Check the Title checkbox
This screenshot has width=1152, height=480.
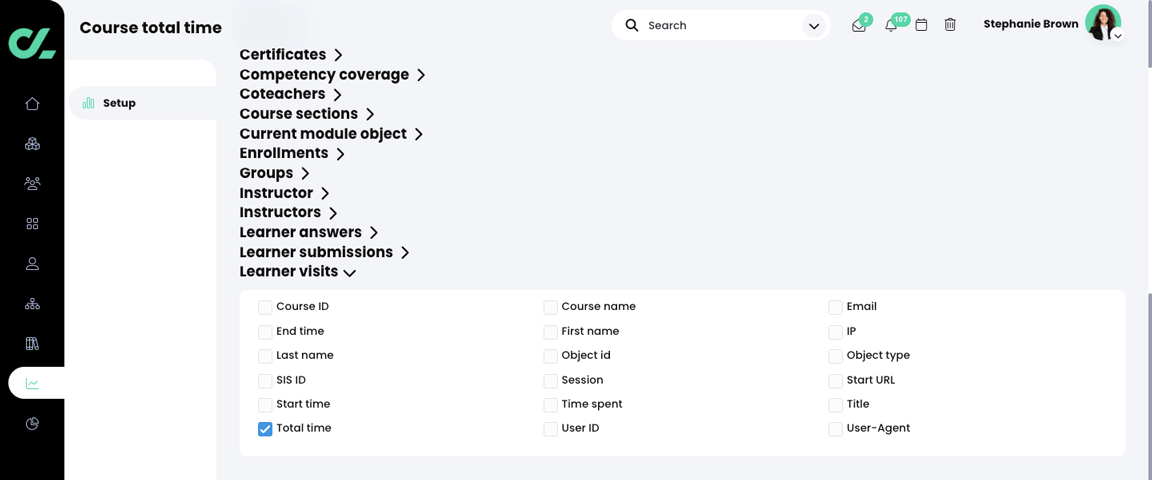835,405
